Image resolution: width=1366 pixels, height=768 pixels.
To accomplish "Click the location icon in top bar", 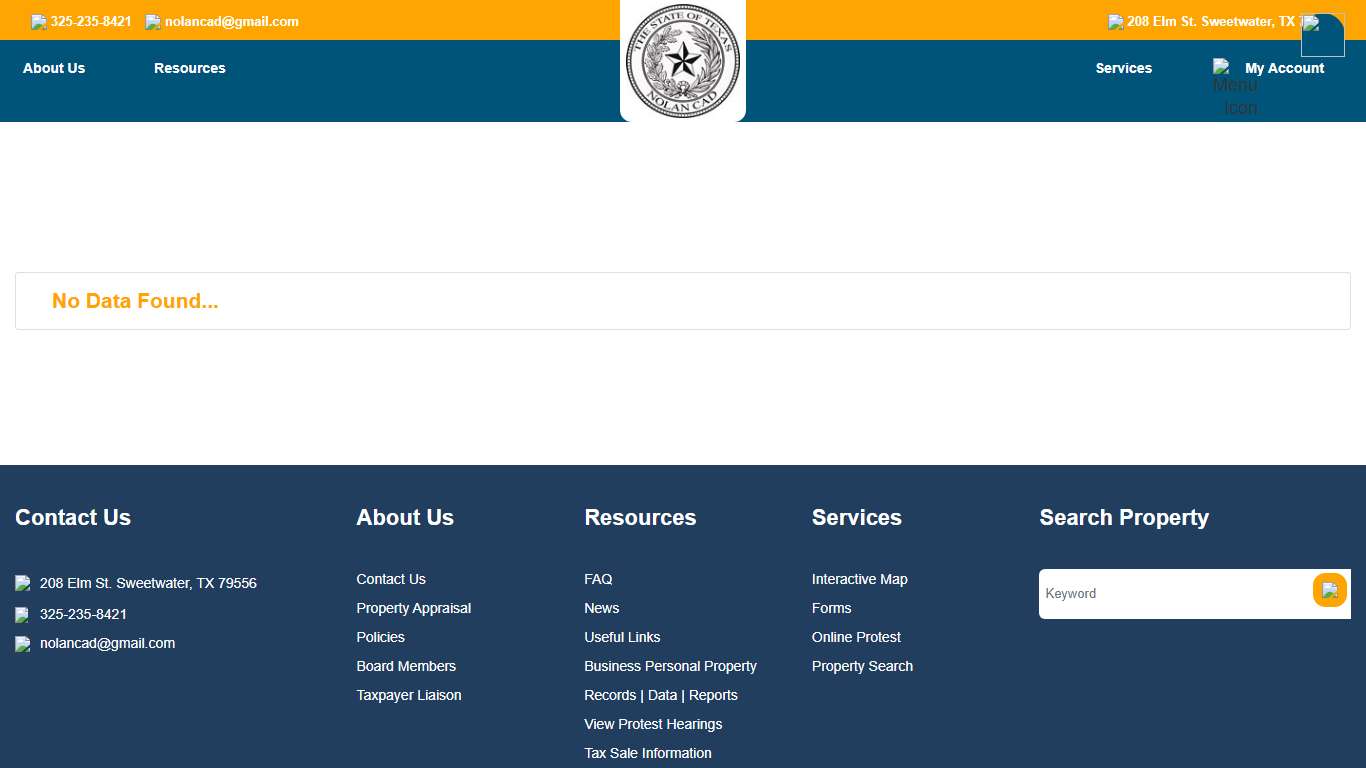I will (1116, 22).
